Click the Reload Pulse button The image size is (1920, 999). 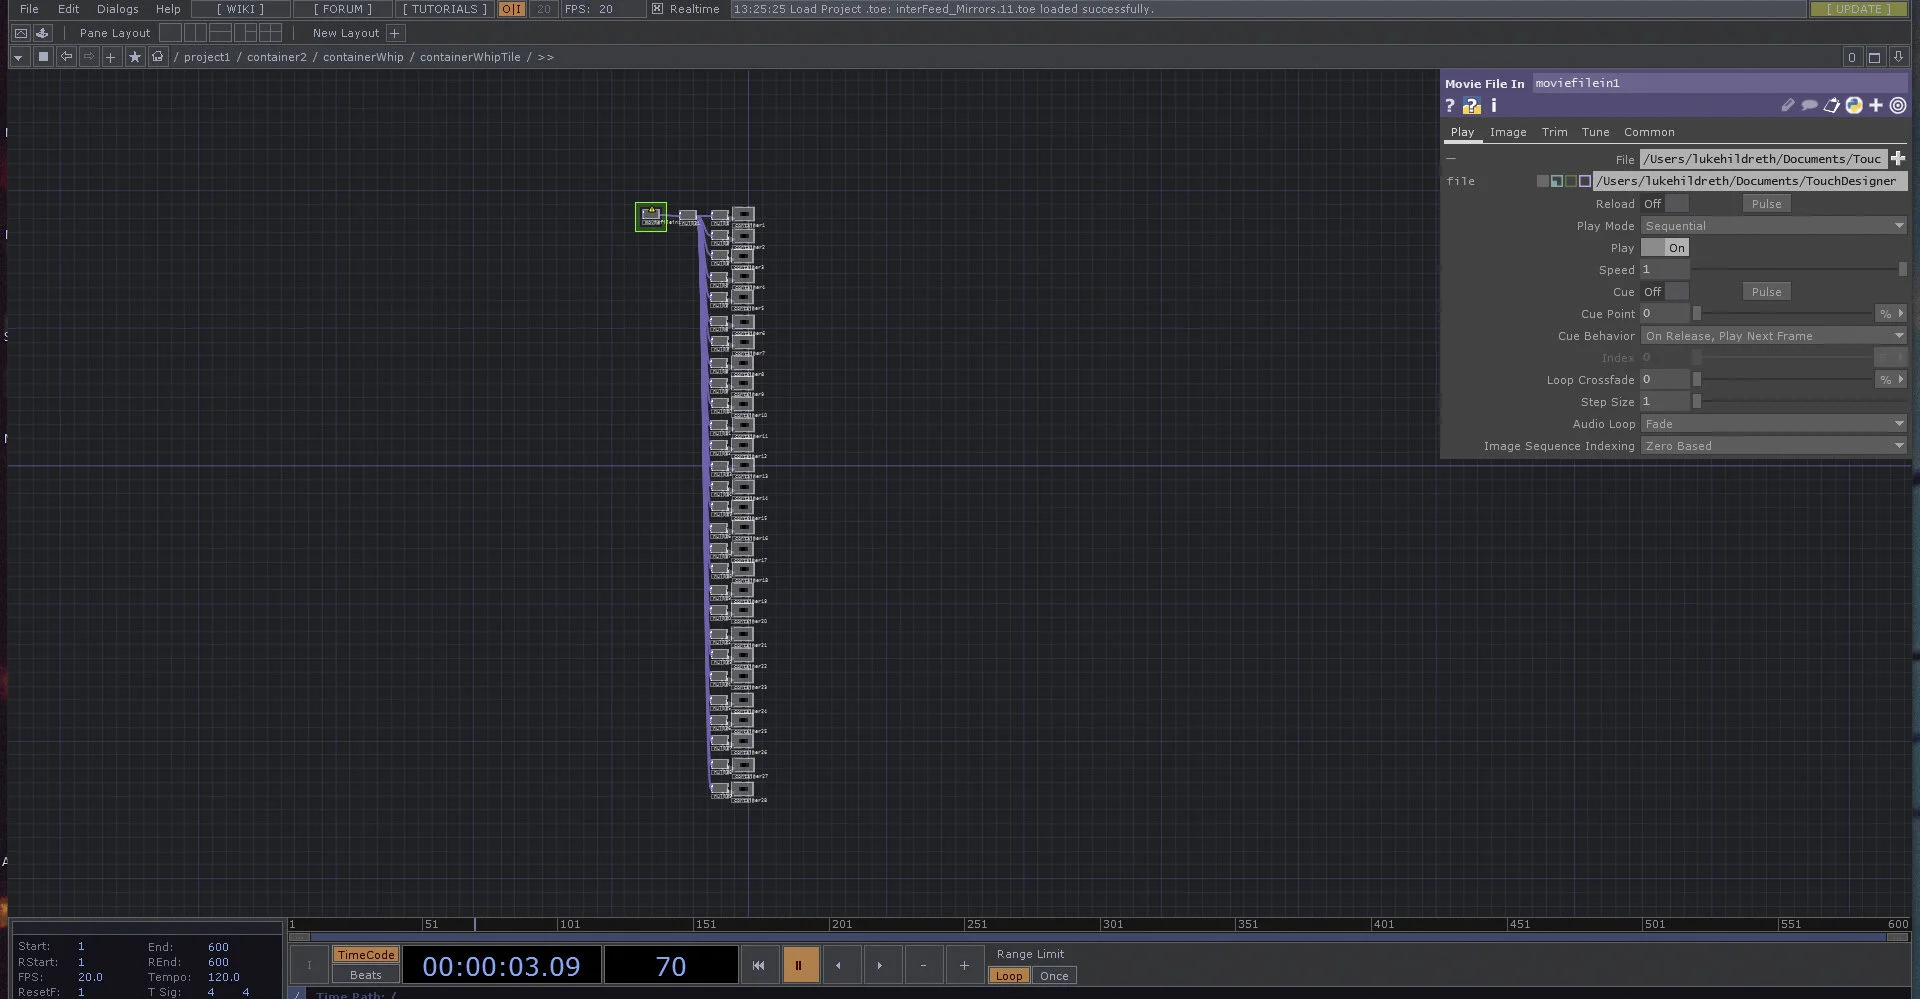1766,204
